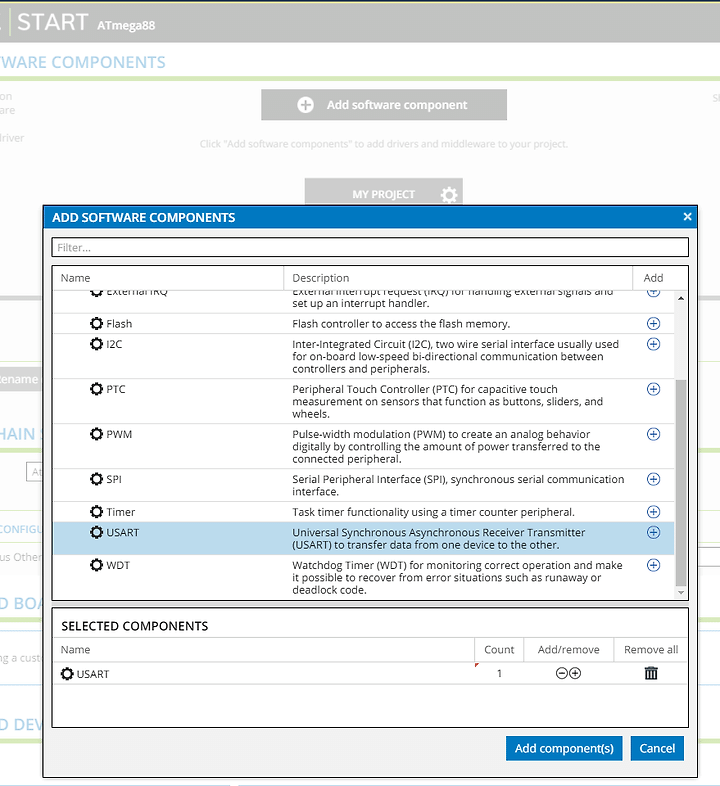Click Add software component button label

[x=397, y=105]
